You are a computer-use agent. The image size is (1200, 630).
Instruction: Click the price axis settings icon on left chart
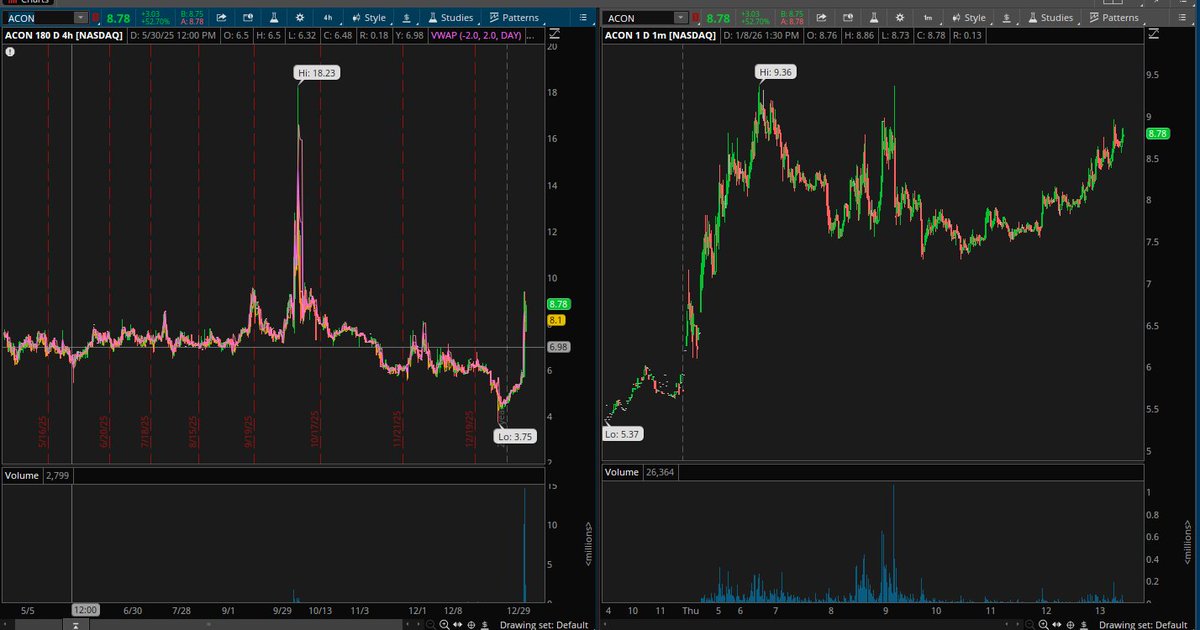tap(553, 35)
